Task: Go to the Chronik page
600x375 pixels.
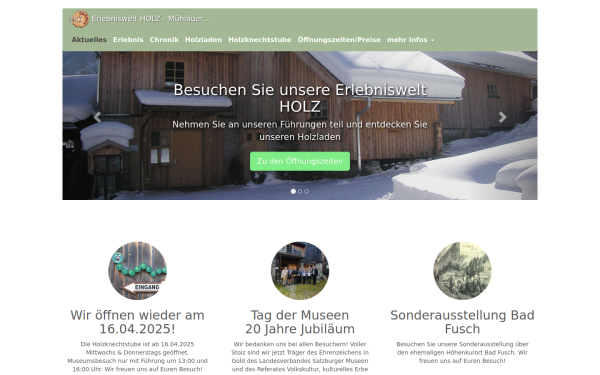Action: [x=164, y=40]
